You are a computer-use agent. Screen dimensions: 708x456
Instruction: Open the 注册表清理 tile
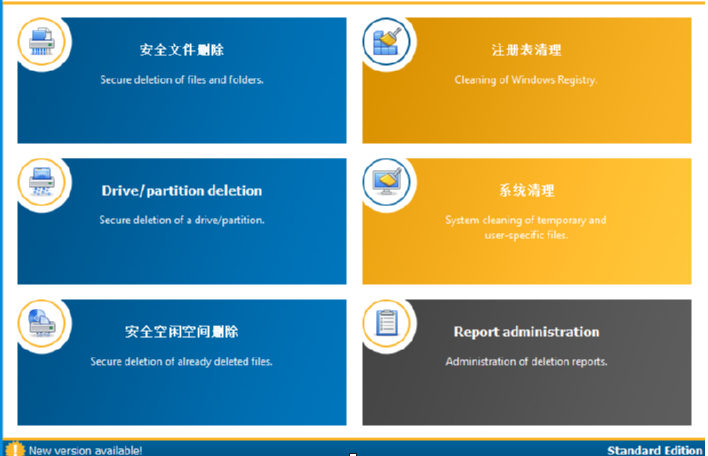click(x=526, y=80)
